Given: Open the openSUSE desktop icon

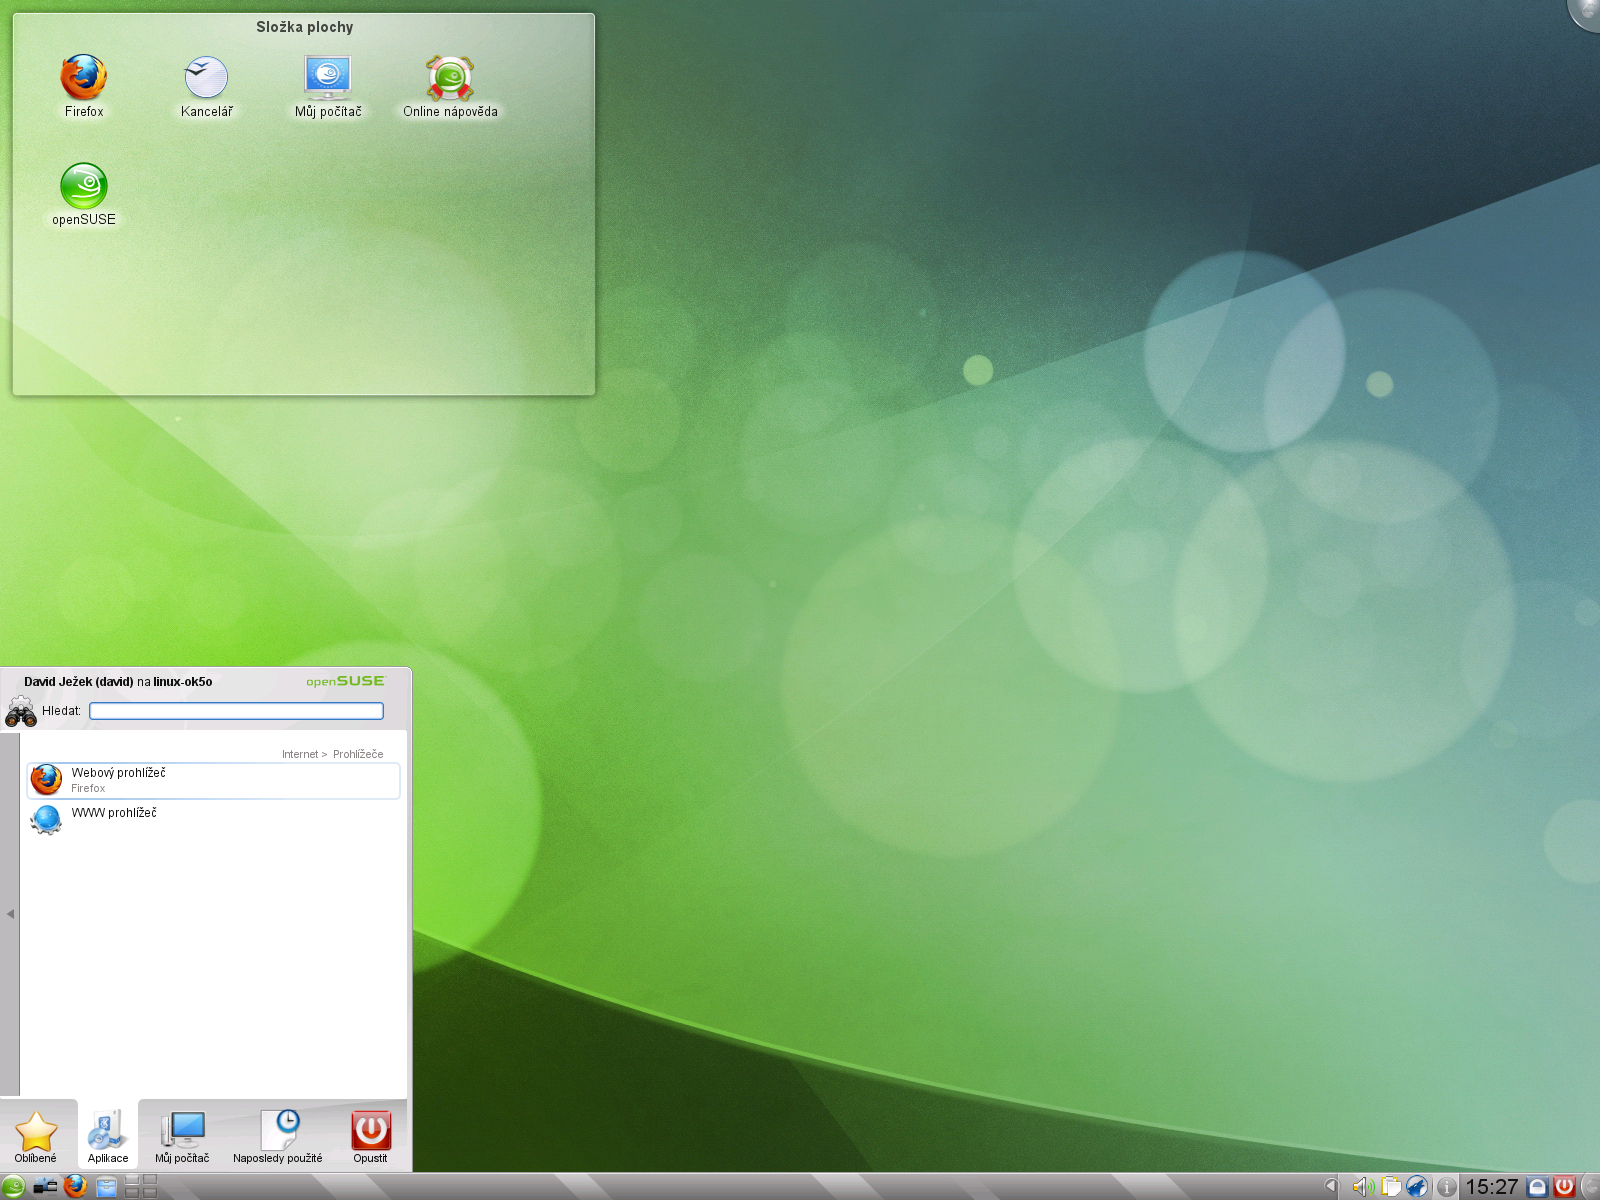Looking at the screenshot, I should [x=84, y=194].
